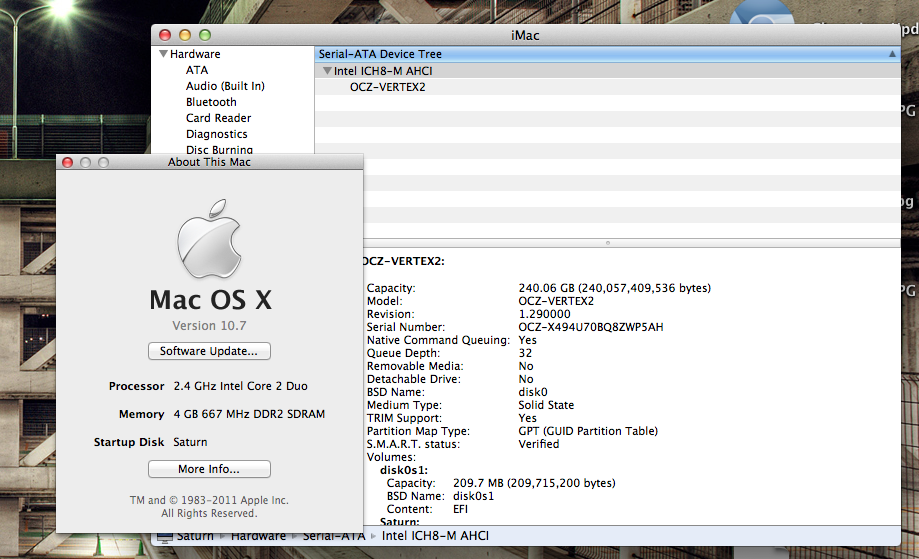Collapse the Intel ICH8-M AHCI tree node

327,71
